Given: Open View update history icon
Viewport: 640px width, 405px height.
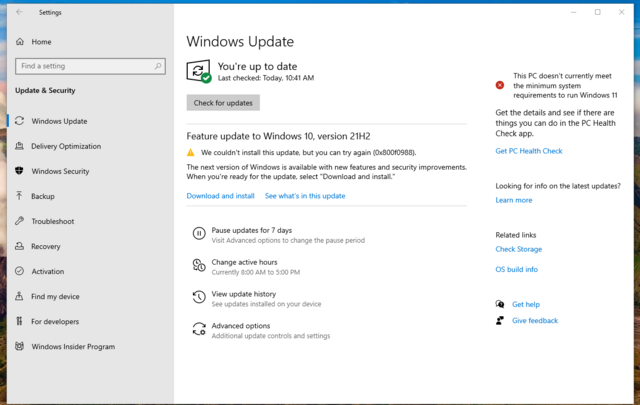Looking at the screenshot, I should 198,298.
